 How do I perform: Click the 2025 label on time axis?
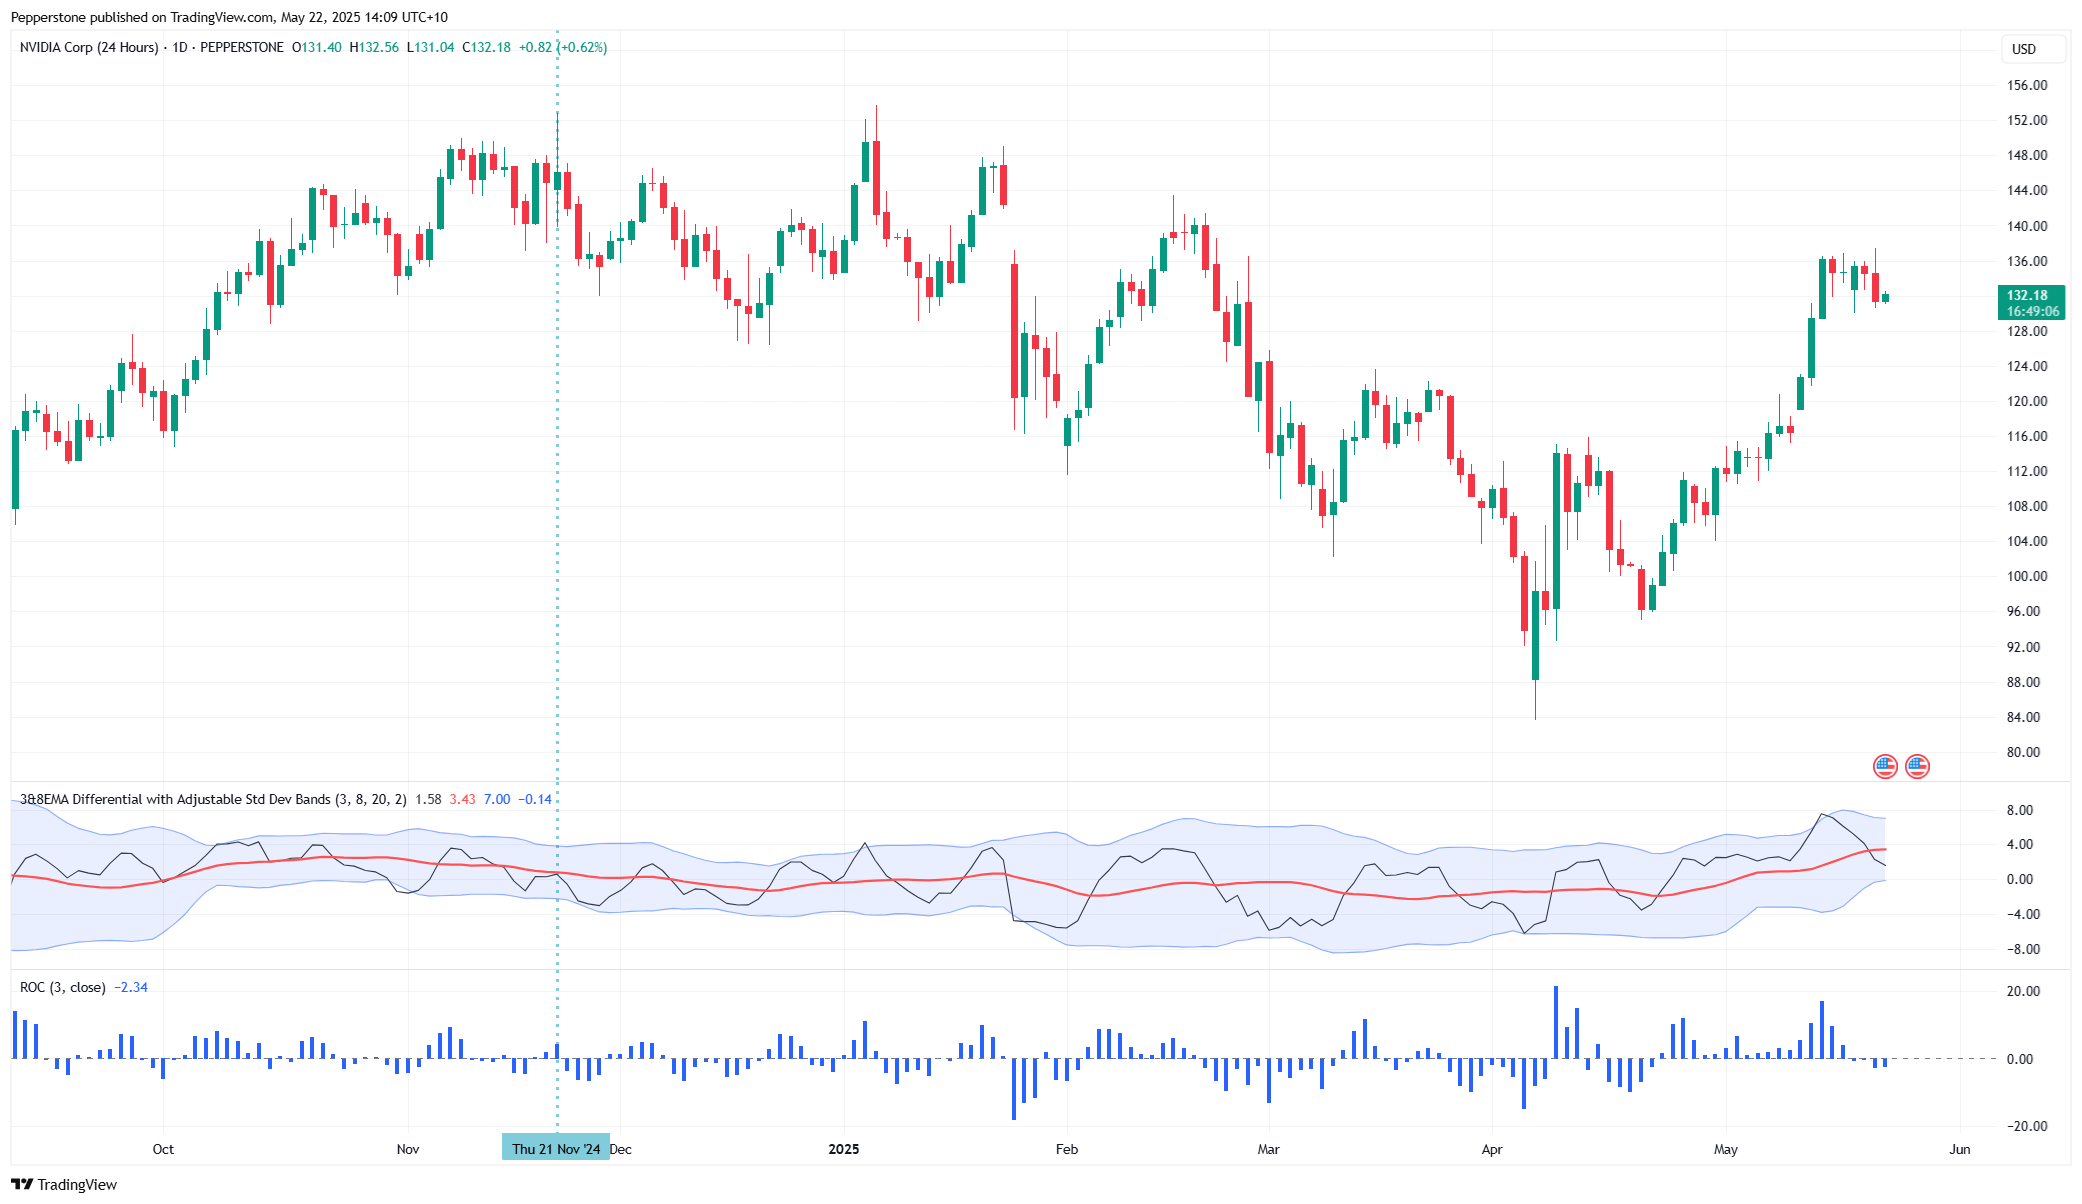click(x=844, y=1149)
